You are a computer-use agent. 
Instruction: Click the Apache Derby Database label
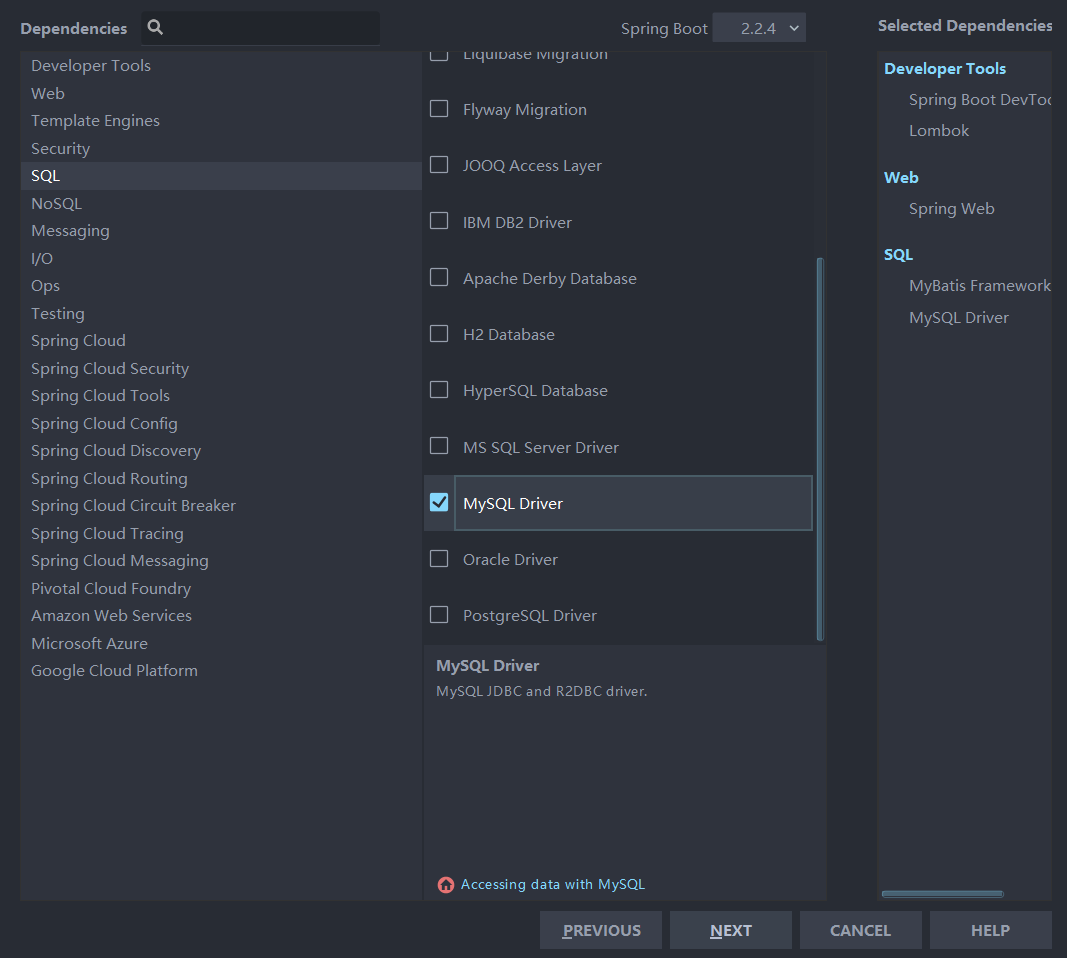pyautogui.click(x=550, y=278)
